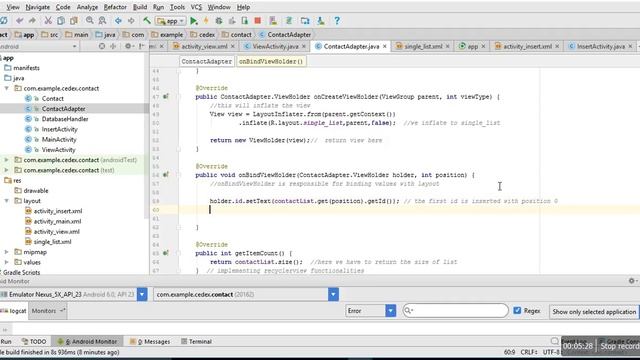Expand the values folder
This screenshot has height=360, width=640.
coord(7,262)
